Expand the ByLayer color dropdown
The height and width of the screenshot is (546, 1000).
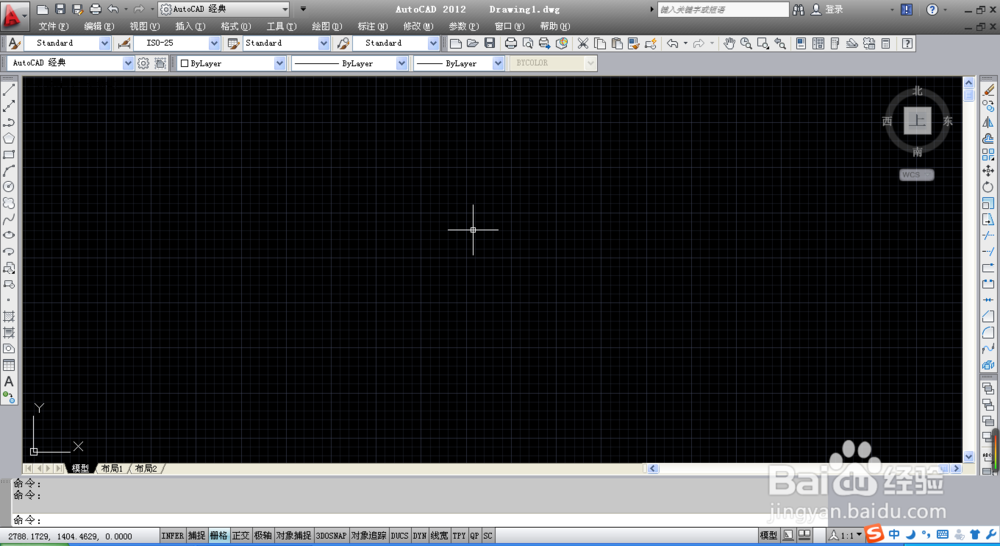(279, 63)
